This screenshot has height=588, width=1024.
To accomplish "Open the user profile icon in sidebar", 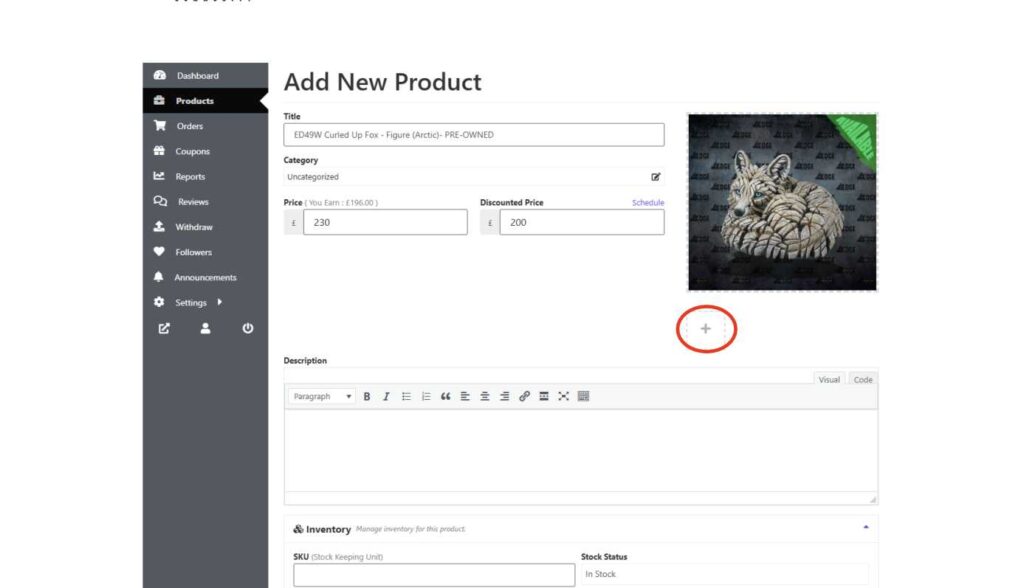I will 205,328.
